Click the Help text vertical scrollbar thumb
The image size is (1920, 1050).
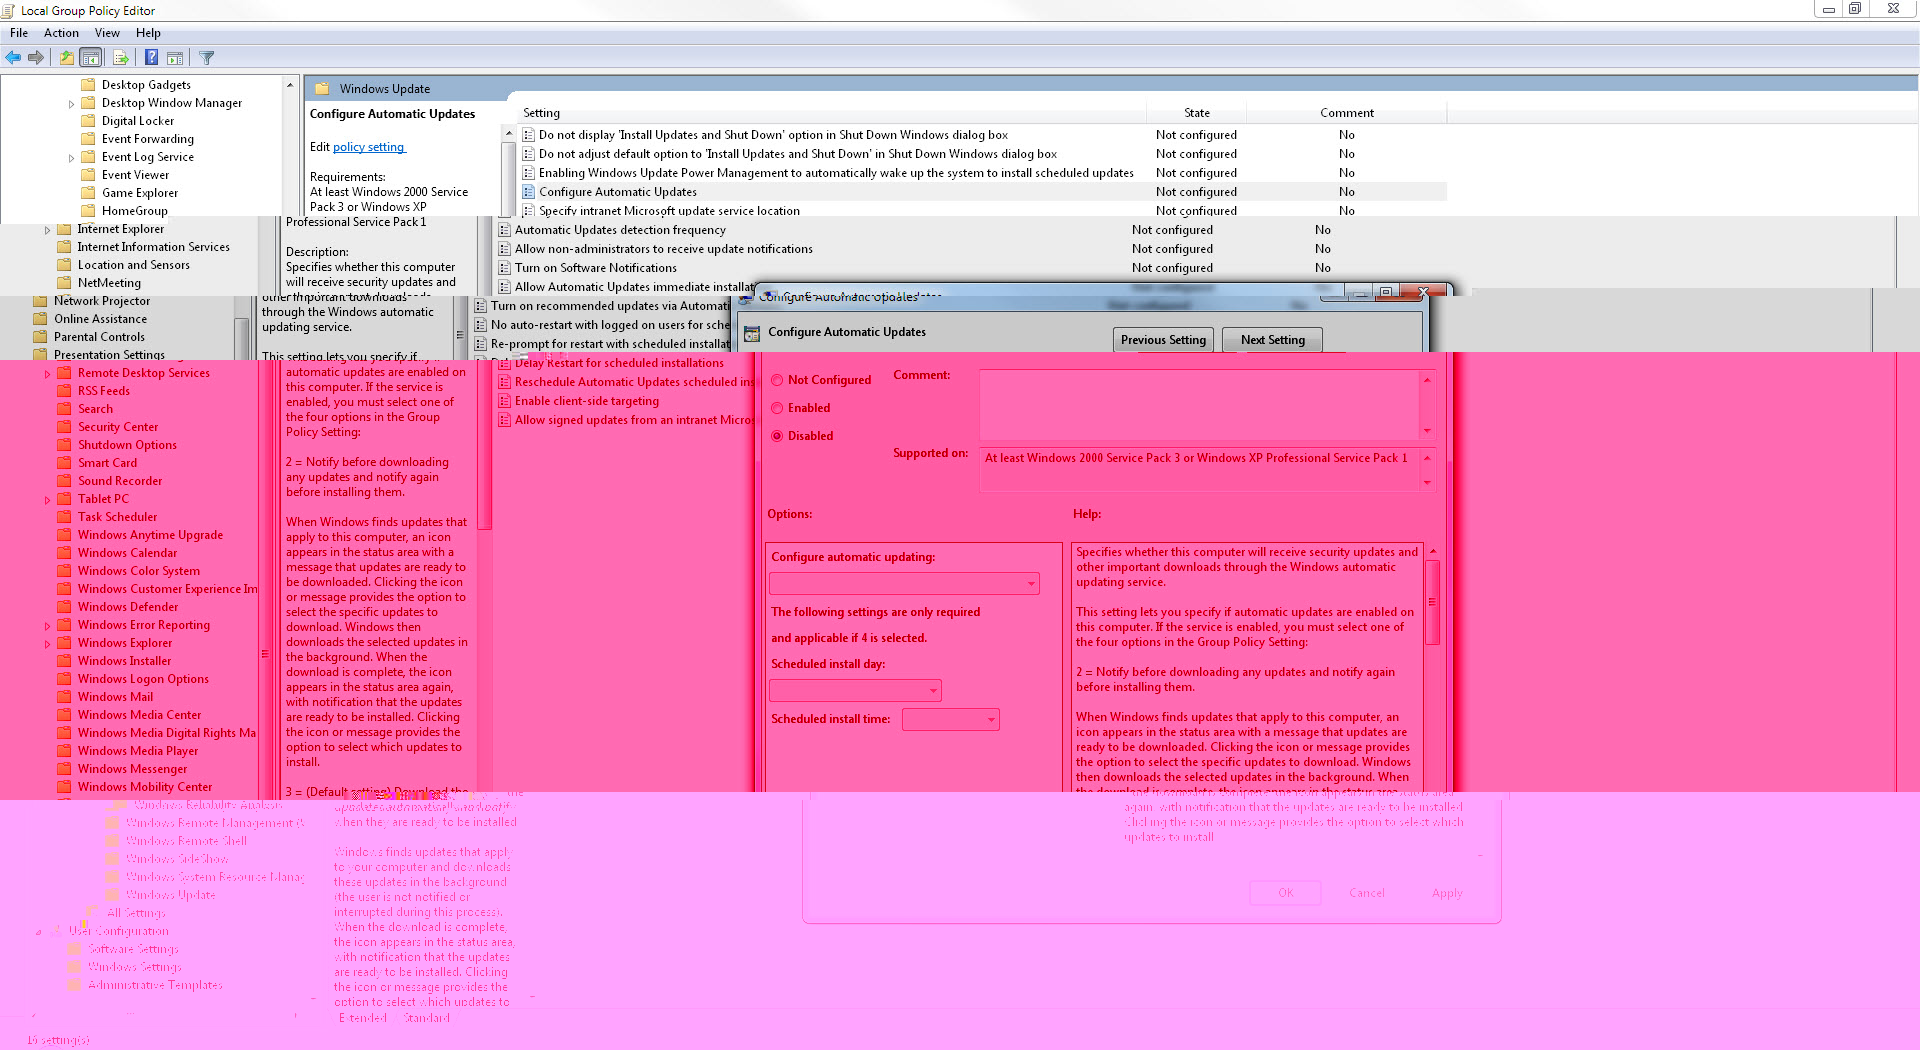[x=1432, y=601]
